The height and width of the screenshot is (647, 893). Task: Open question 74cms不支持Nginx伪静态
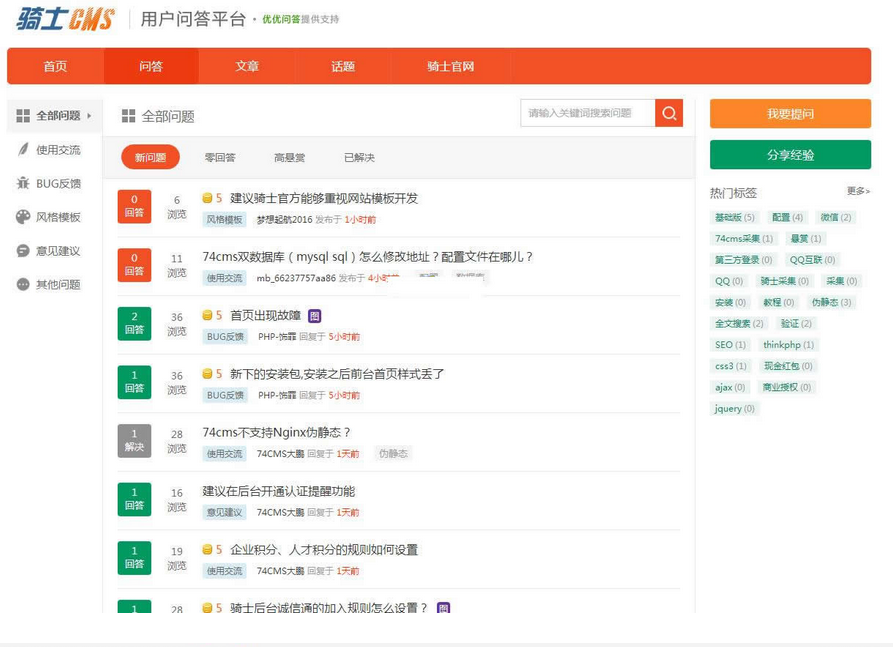276,433
